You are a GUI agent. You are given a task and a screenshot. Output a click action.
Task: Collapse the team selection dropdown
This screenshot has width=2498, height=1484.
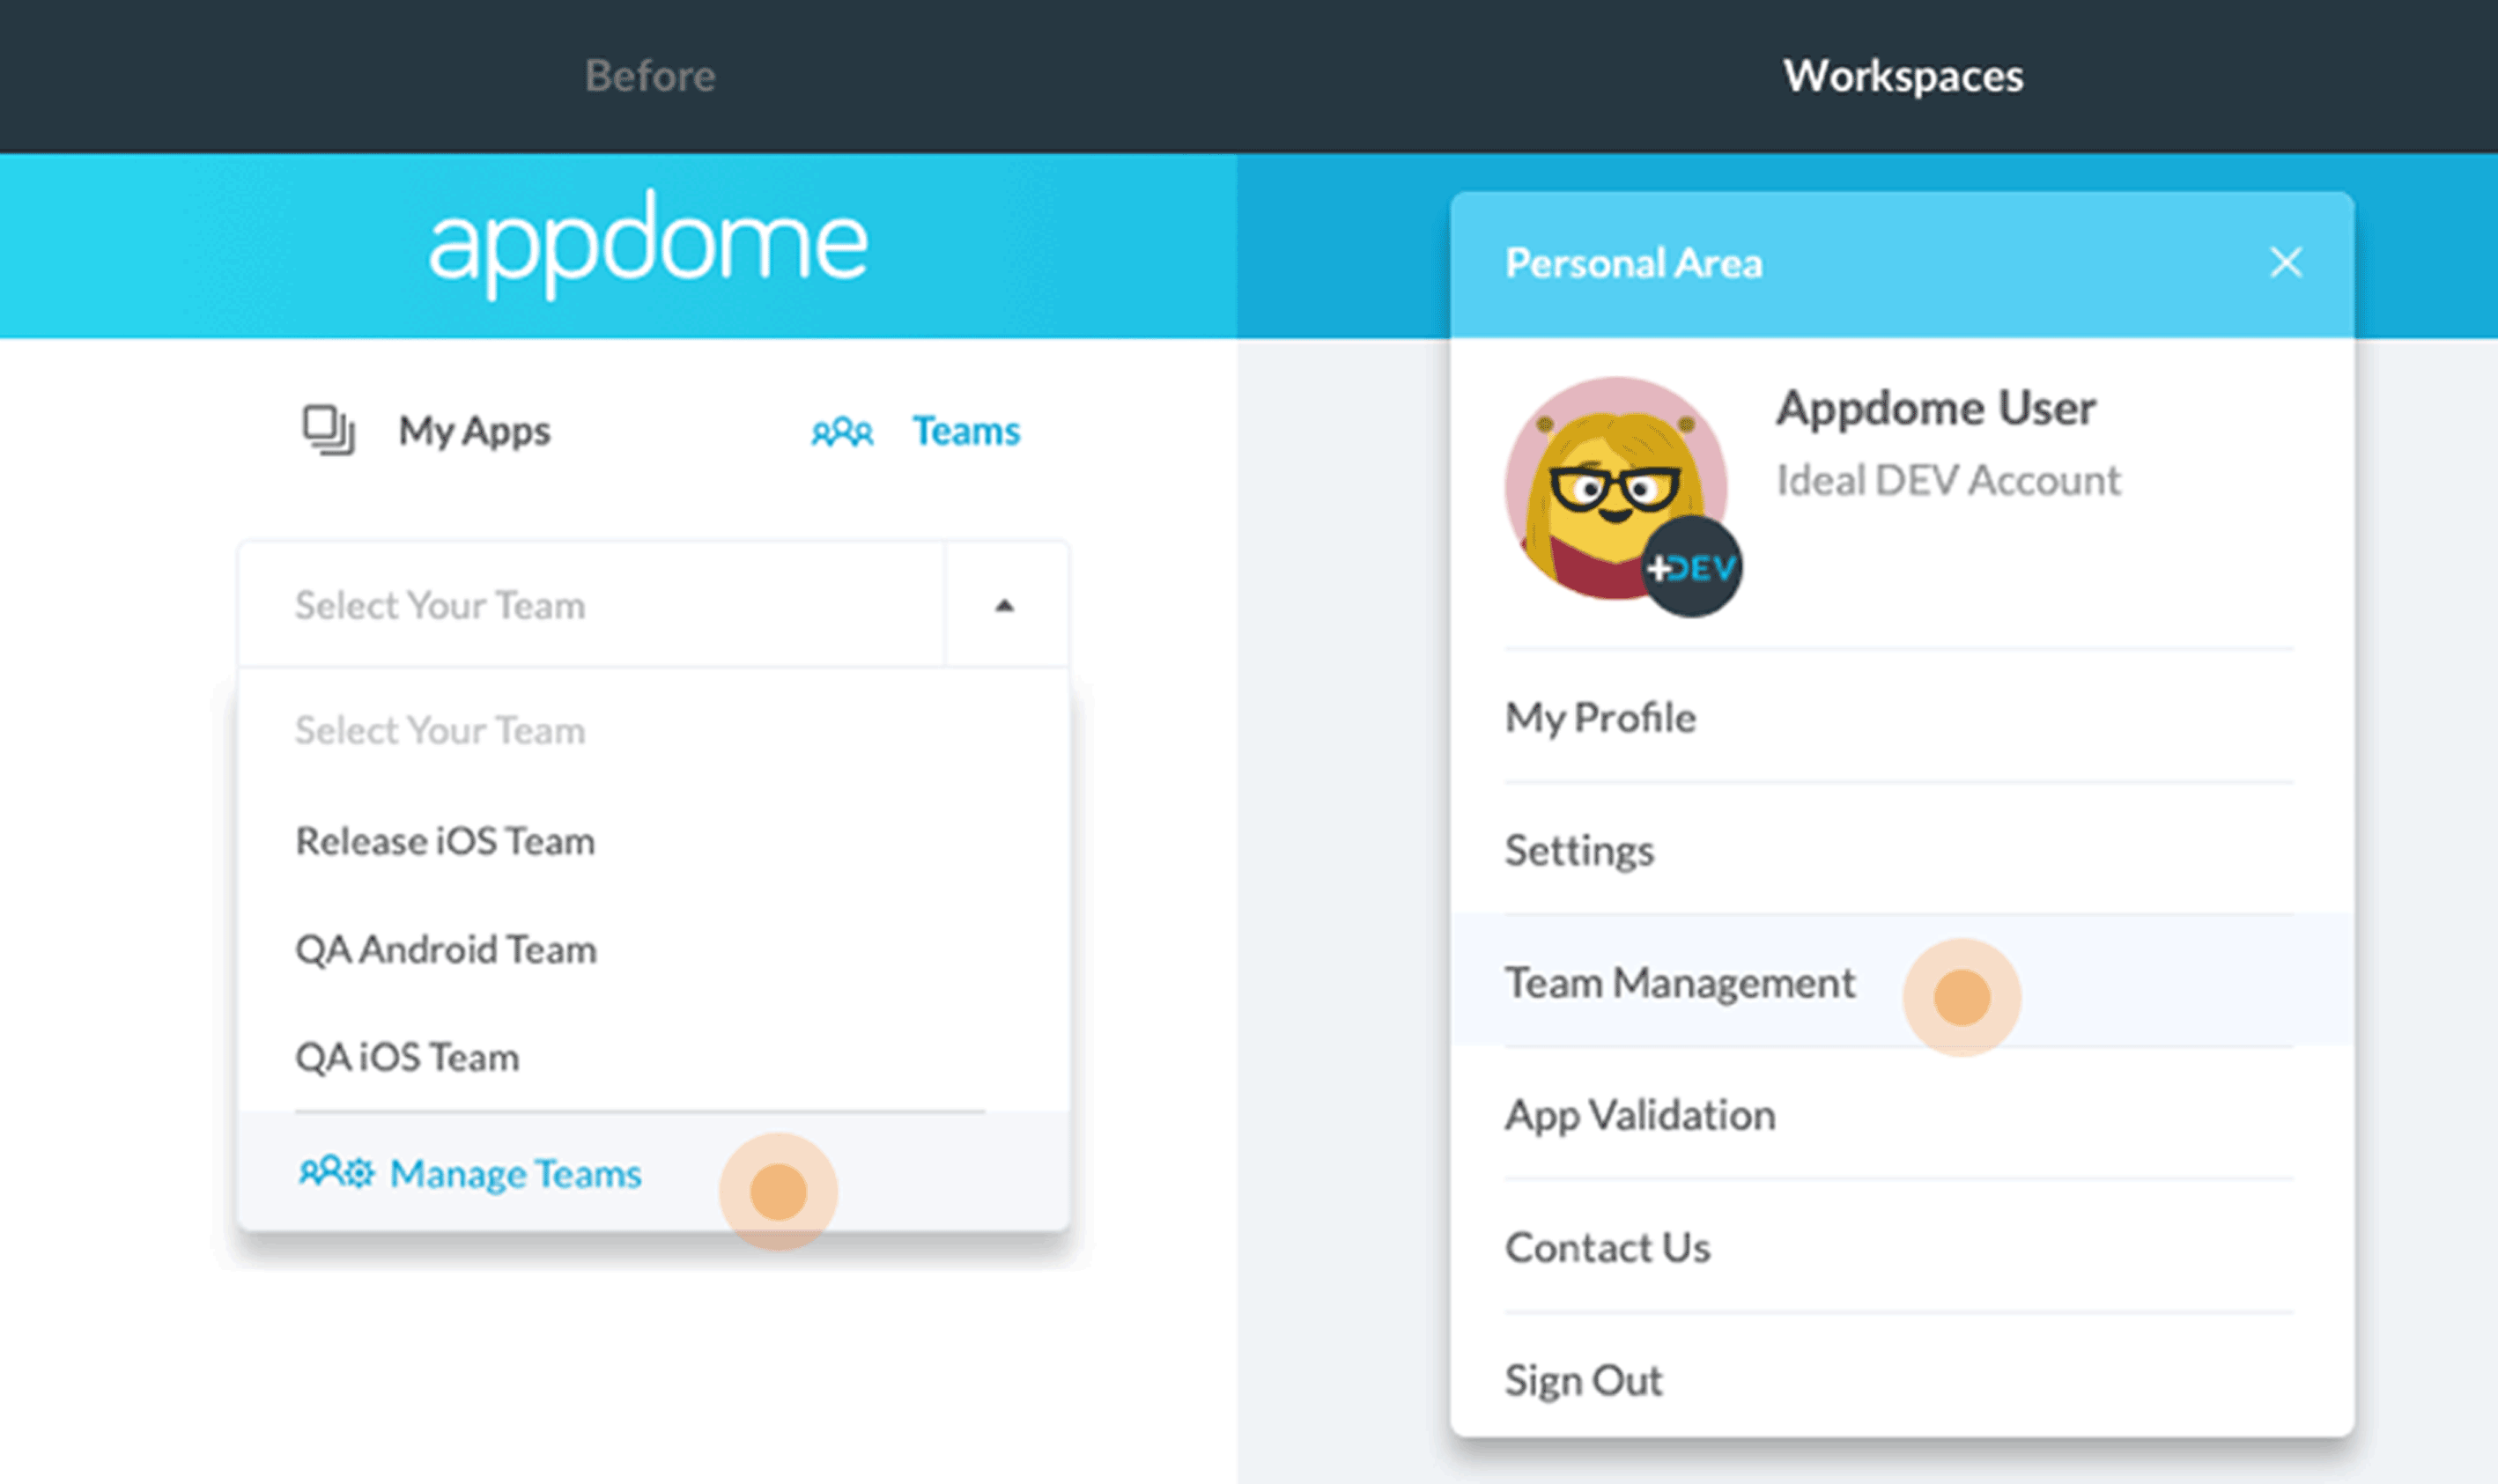1000,606
